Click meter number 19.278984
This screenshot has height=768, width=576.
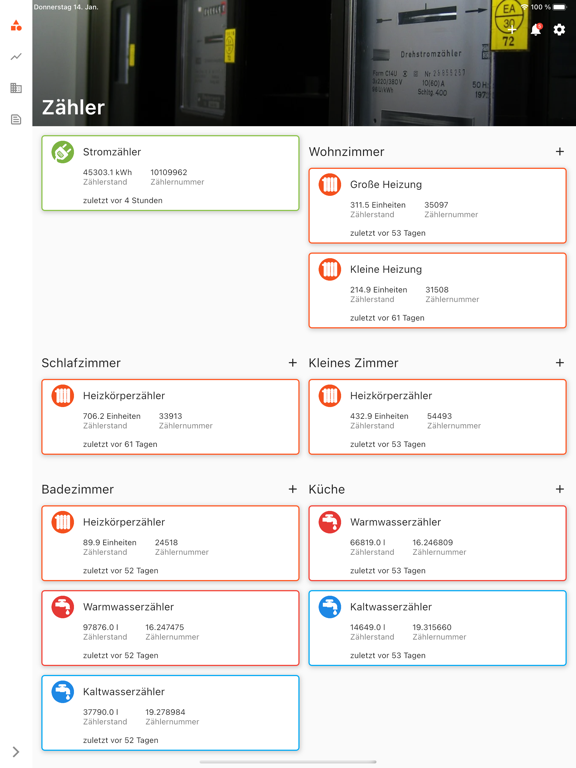click(165, 712)
